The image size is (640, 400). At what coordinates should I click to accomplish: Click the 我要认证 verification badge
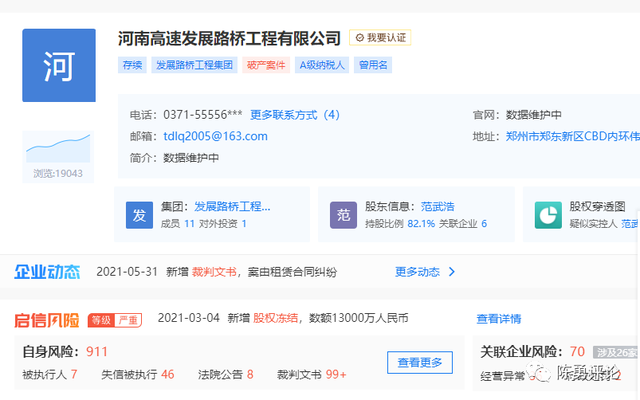point(380,38)
